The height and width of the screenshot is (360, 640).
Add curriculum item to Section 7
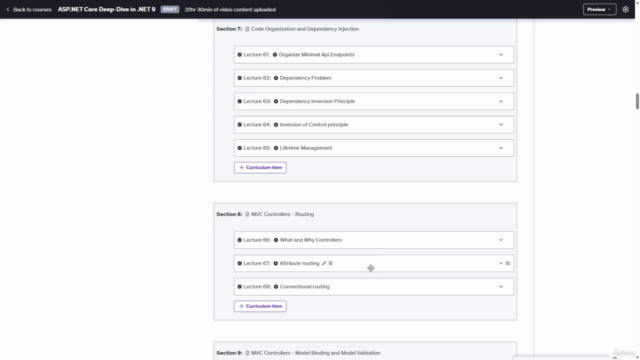260,167
